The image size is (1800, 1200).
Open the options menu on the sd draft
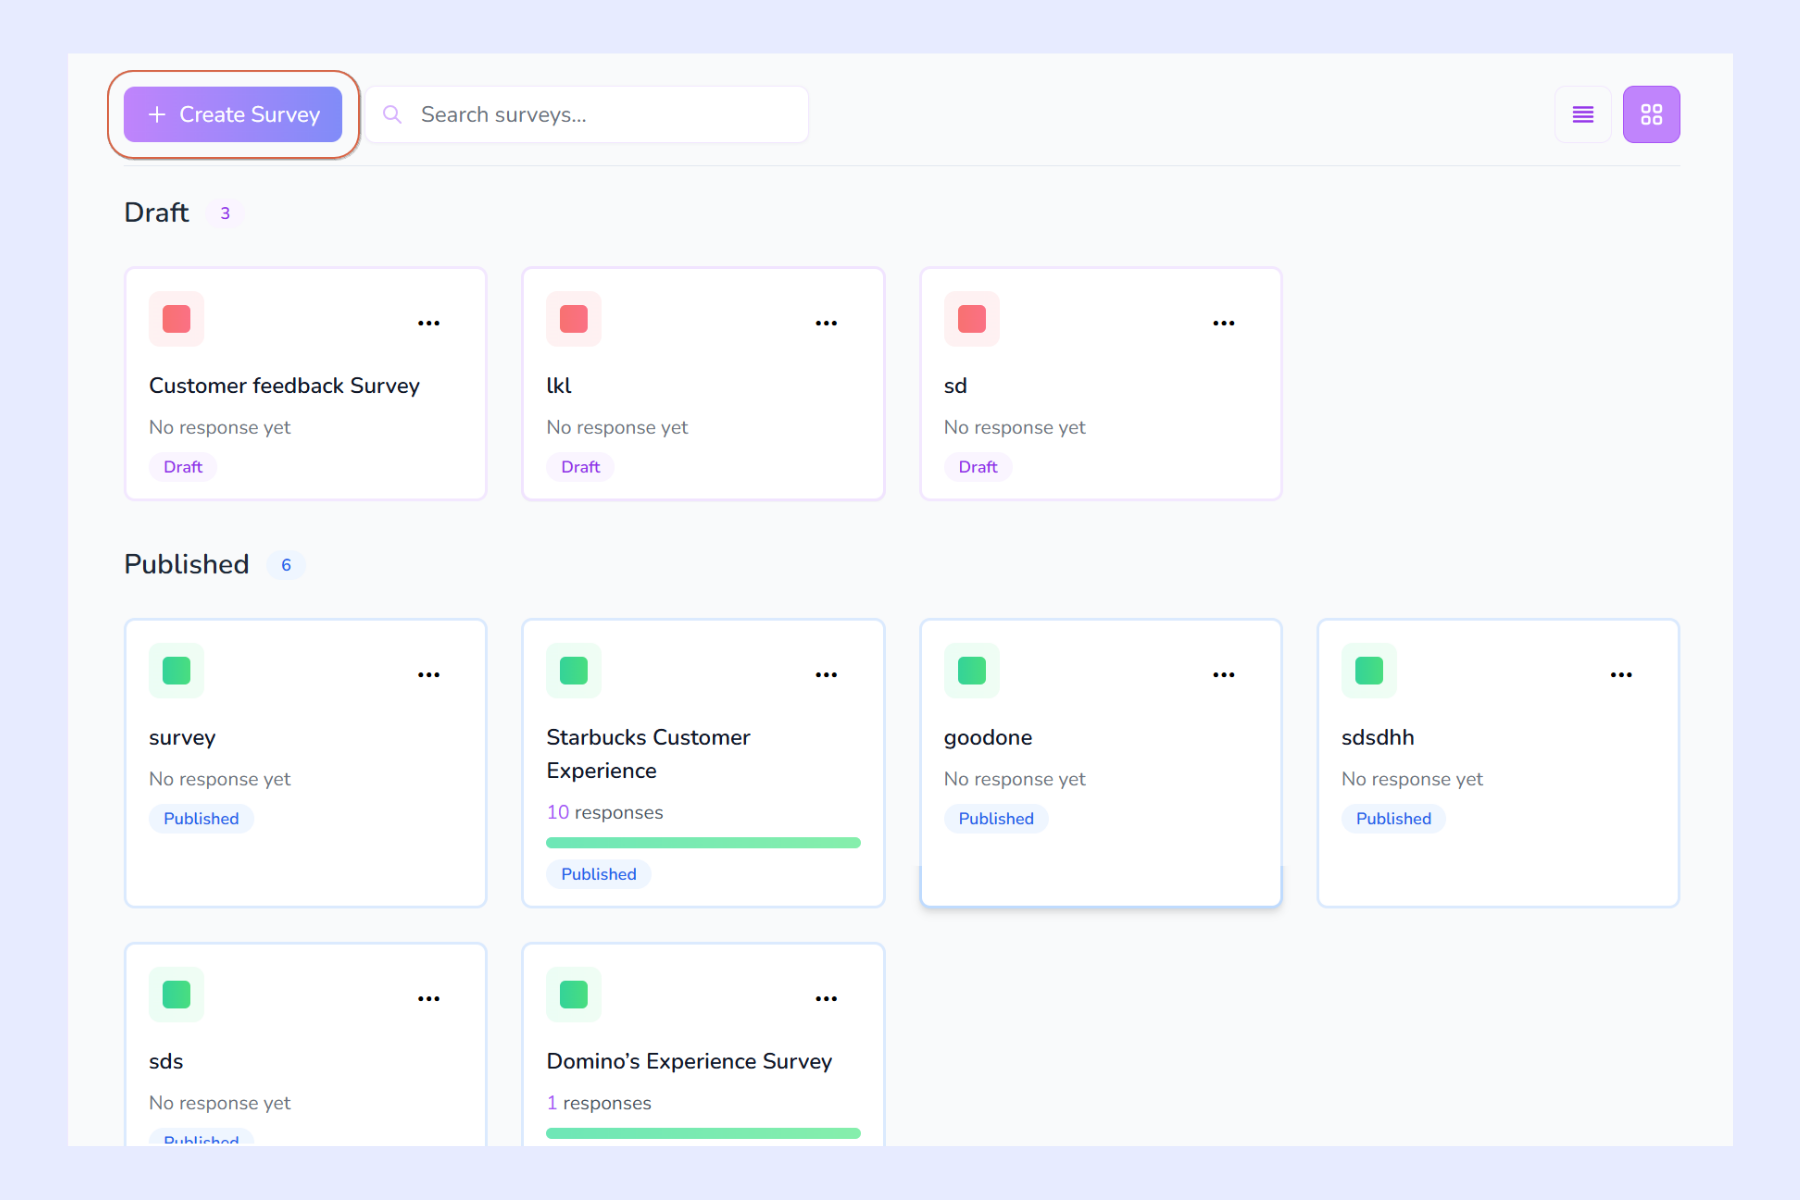pos(1223,321)
